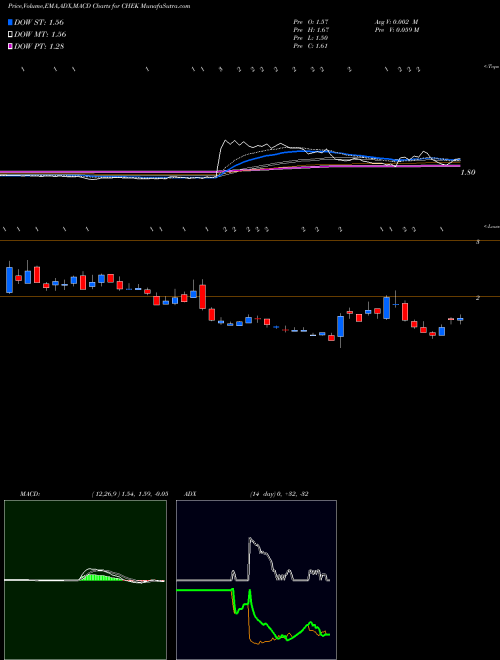
Task: Select the 'DOW MT: 1.56' legend label
Action: [40, 35]
